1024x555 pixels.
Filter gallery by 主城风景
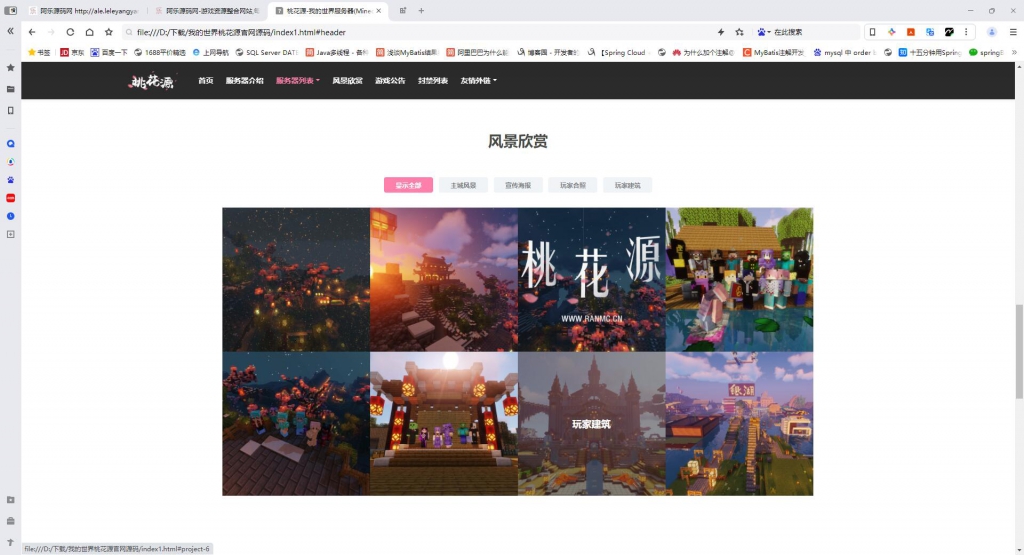463,185
